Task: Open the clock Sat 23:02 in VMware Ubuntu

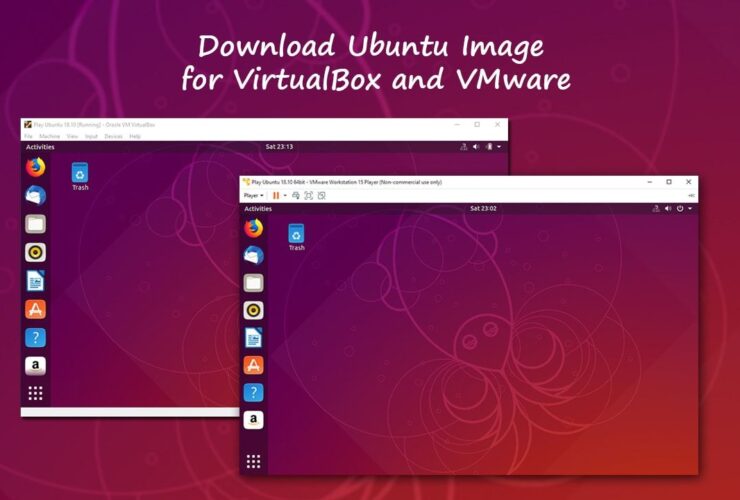Action: click(483, 208)
